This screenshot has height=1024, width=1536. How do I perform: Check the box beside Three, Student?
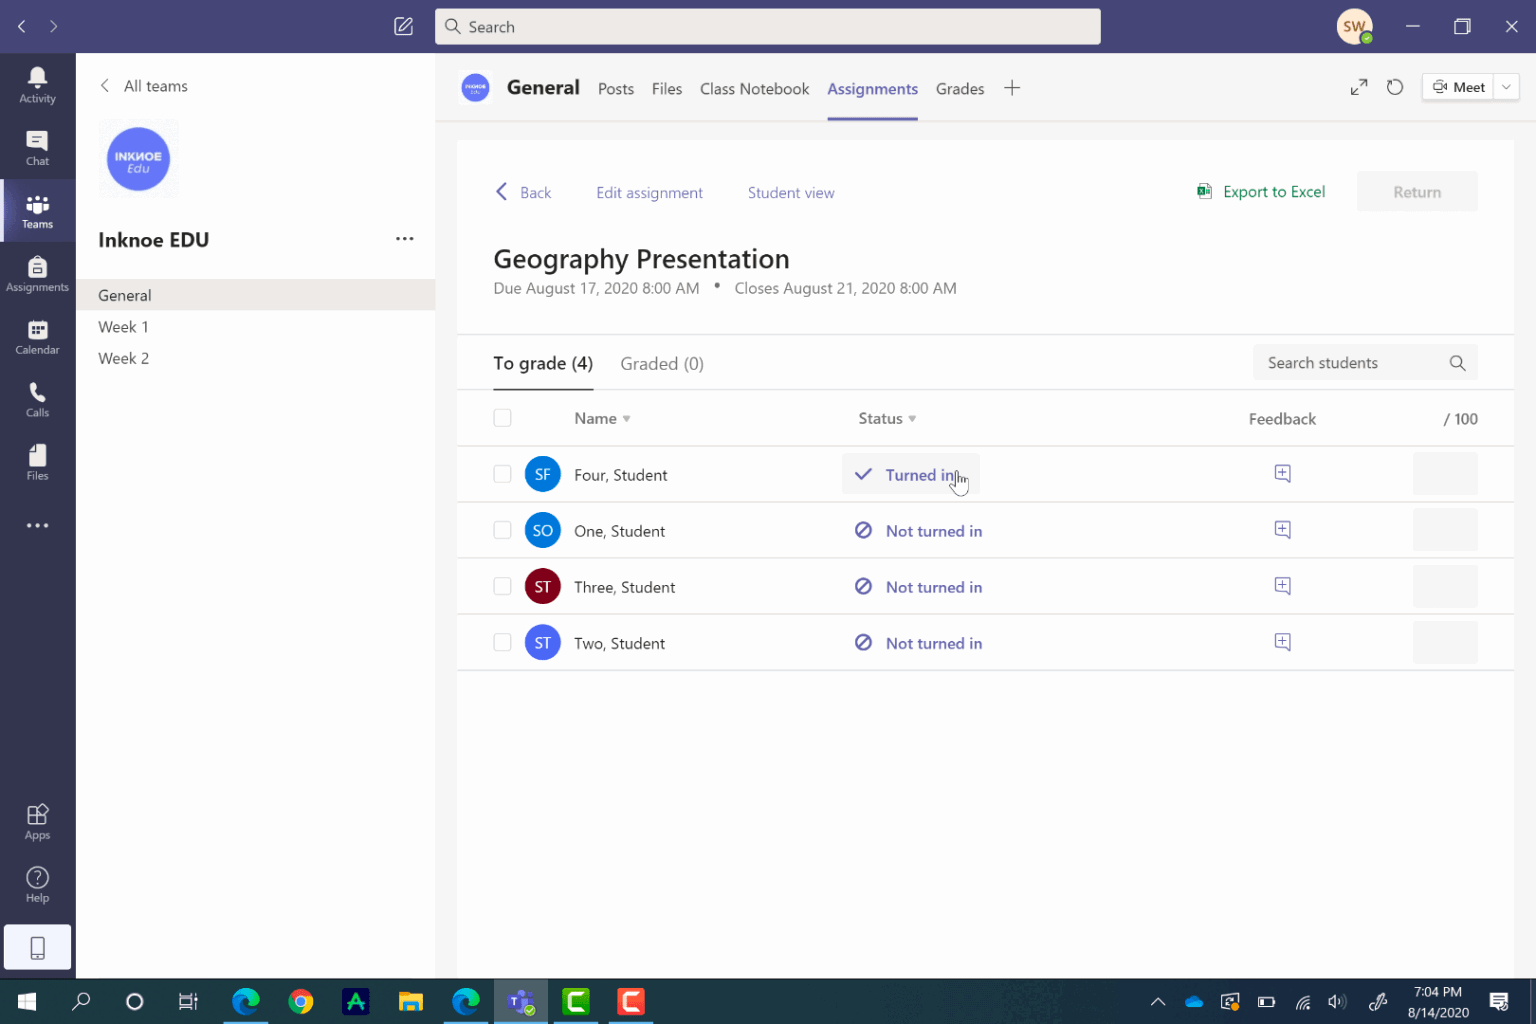[502, 586]
